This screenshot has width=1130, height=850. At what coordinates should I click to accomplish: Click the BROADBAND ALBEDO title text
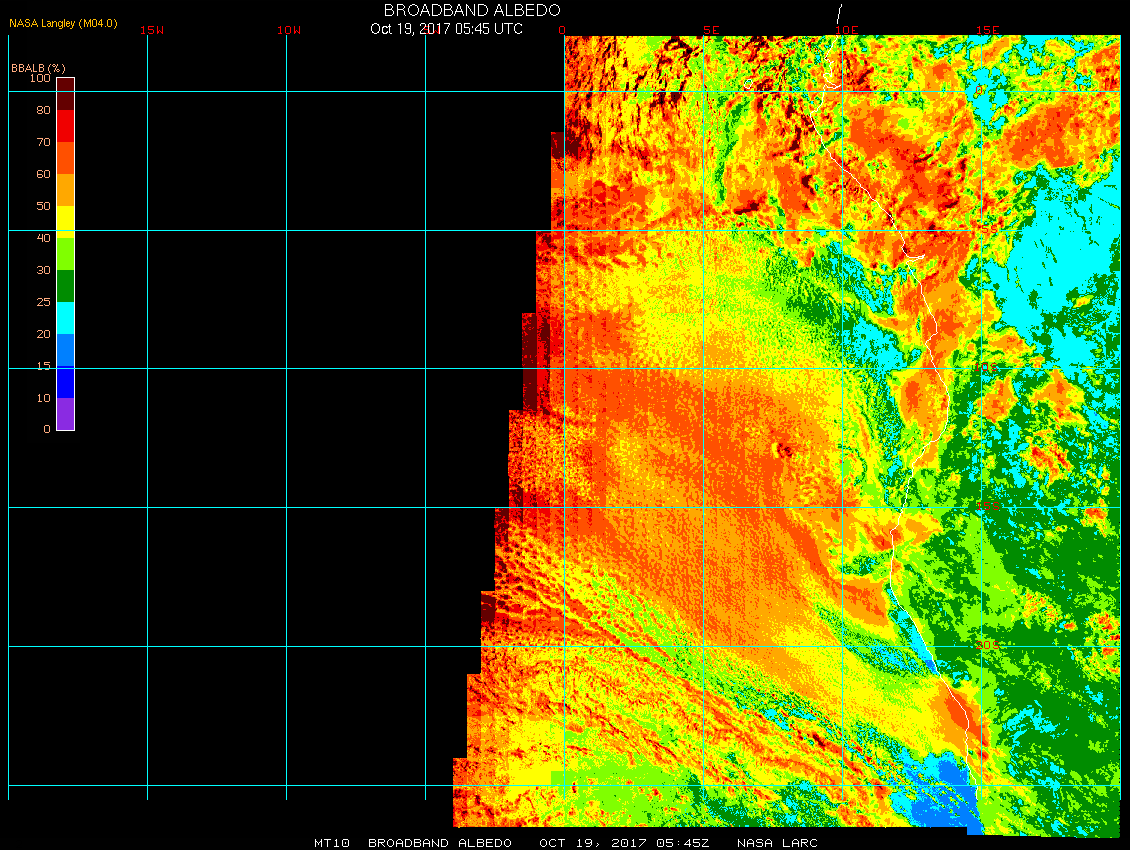pyautogui.click(x=472, y=10)
